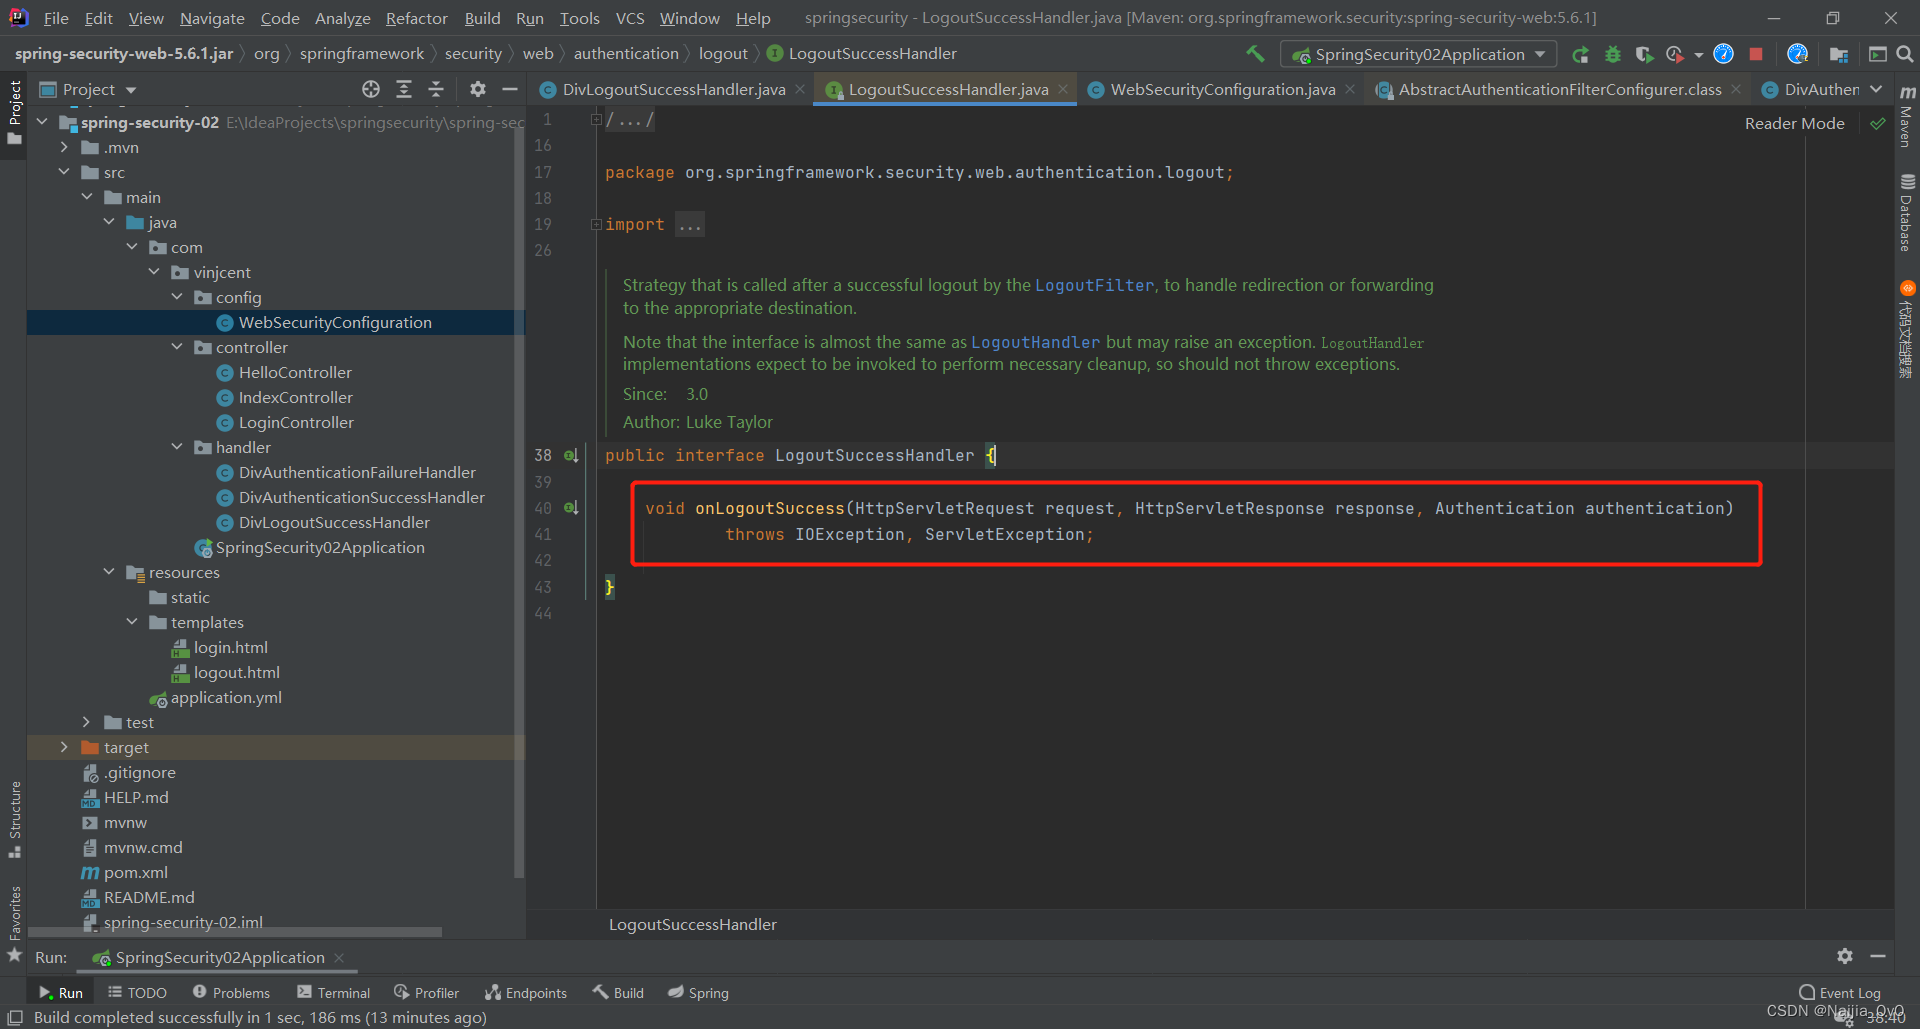This screenshot has height=1029, width=1920.
Task: Run with coverage icon in toolbar
Action: click(1644, 54)
